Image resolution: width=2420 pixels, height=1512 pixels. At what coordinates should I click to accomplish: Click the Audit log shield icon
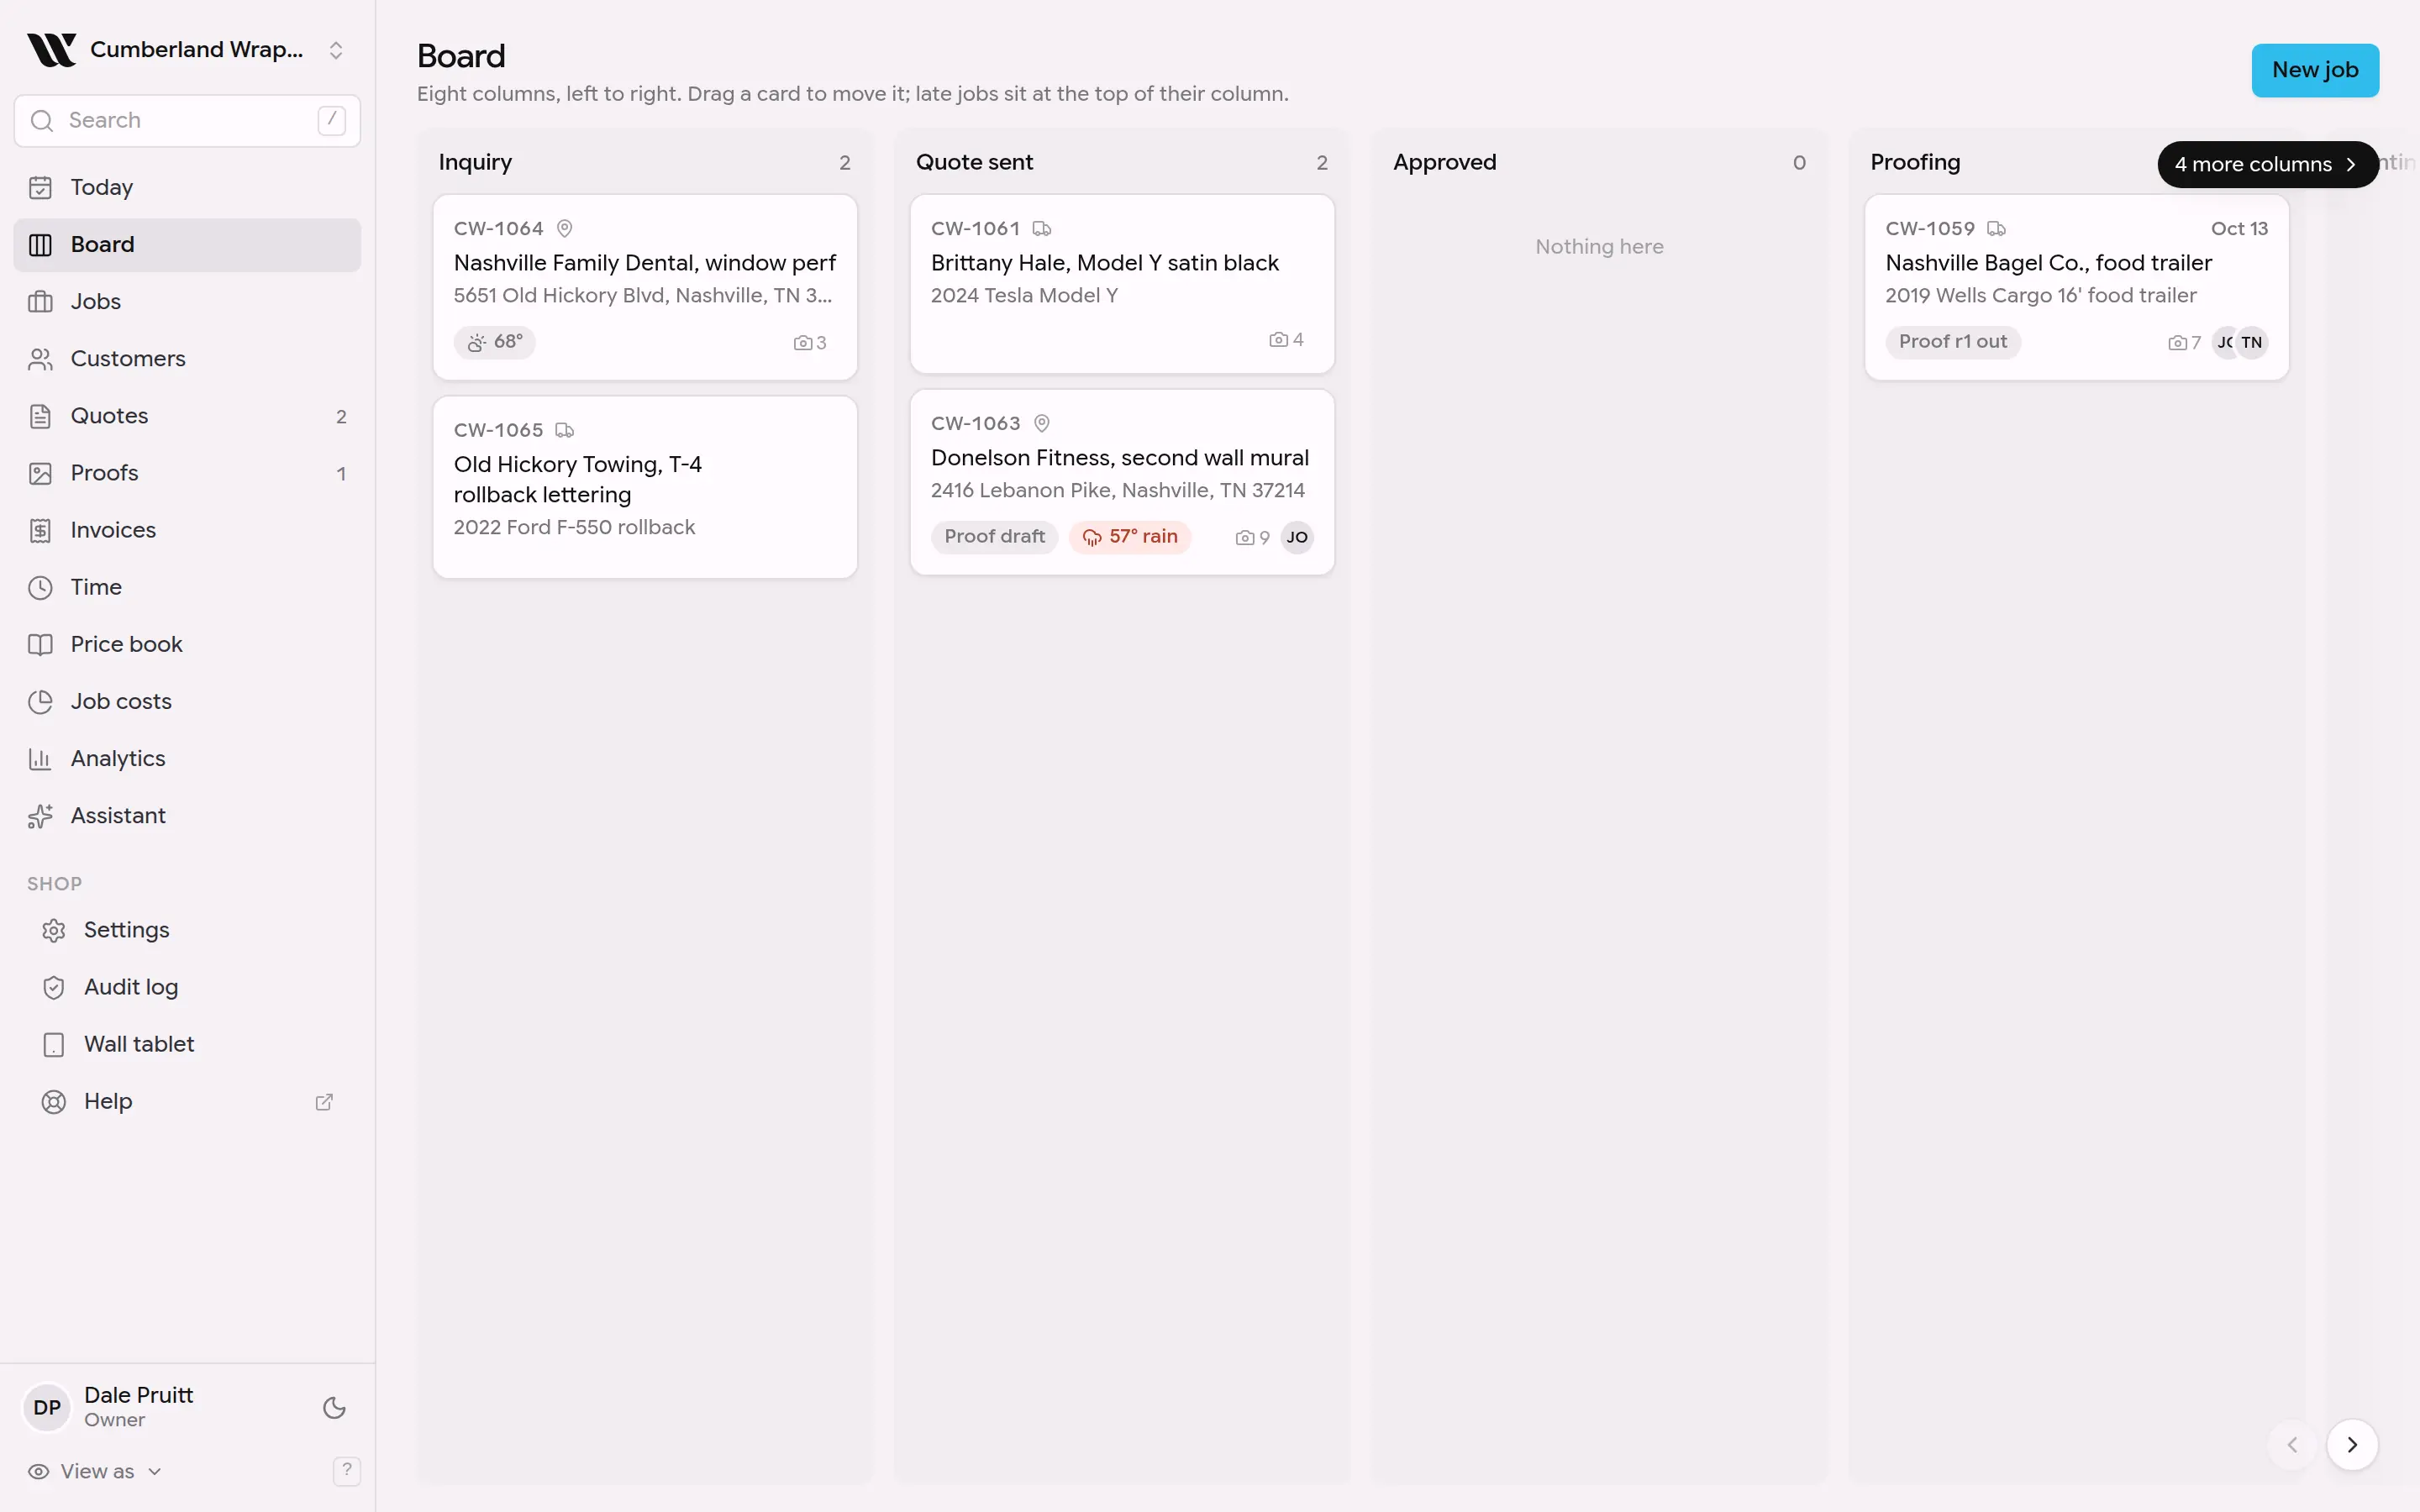pos(54,987)
